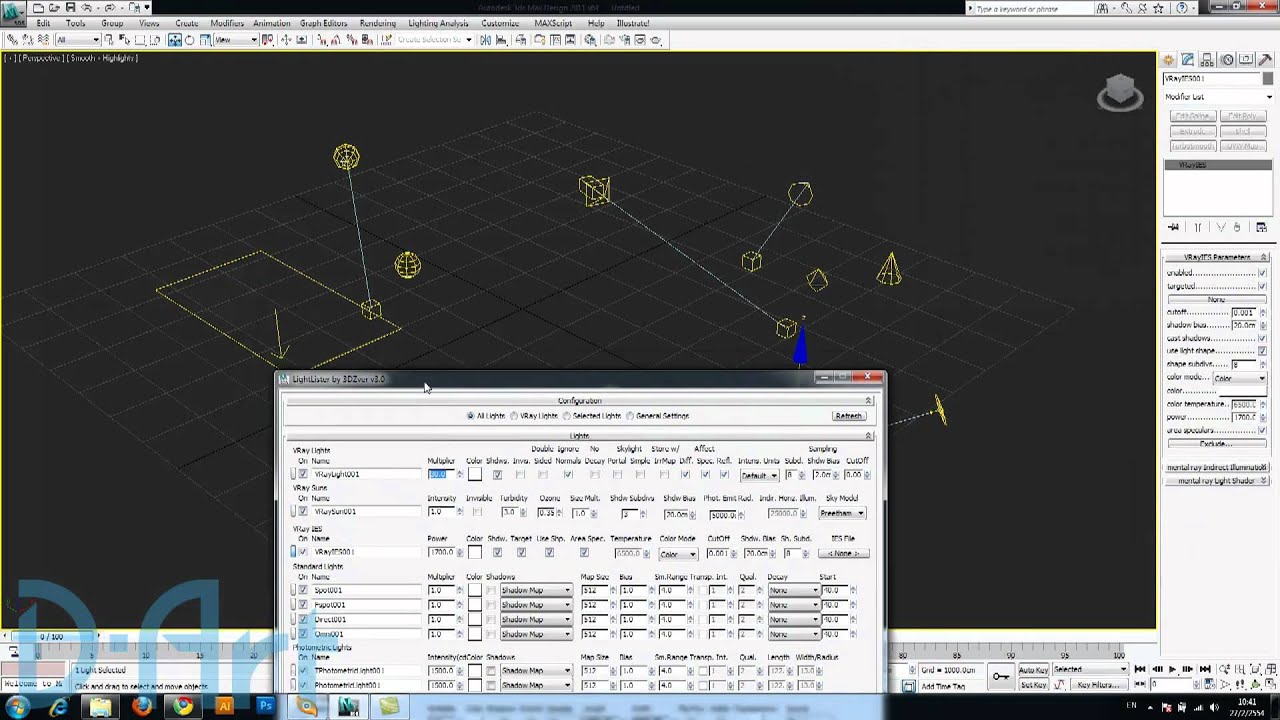Open the Sky Model 'Preetham' dropdown

coord(842,513)
